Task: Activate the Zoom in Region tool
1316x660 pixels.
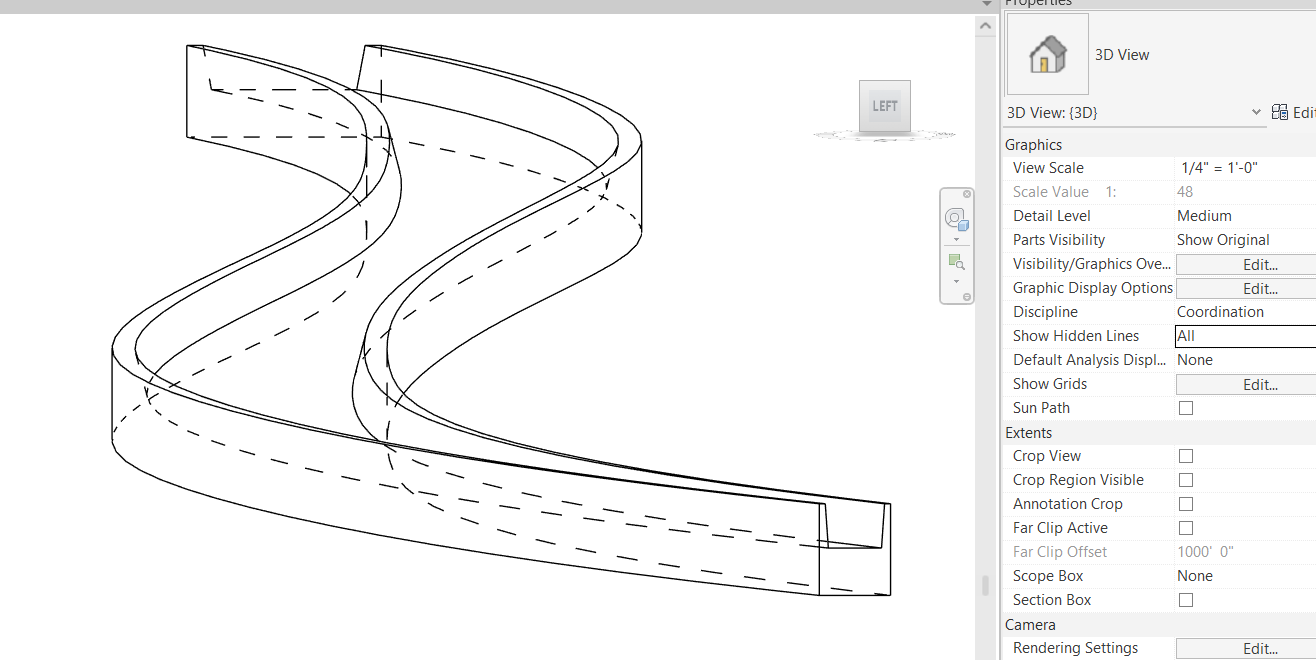Action: click(x=956, y=261)
